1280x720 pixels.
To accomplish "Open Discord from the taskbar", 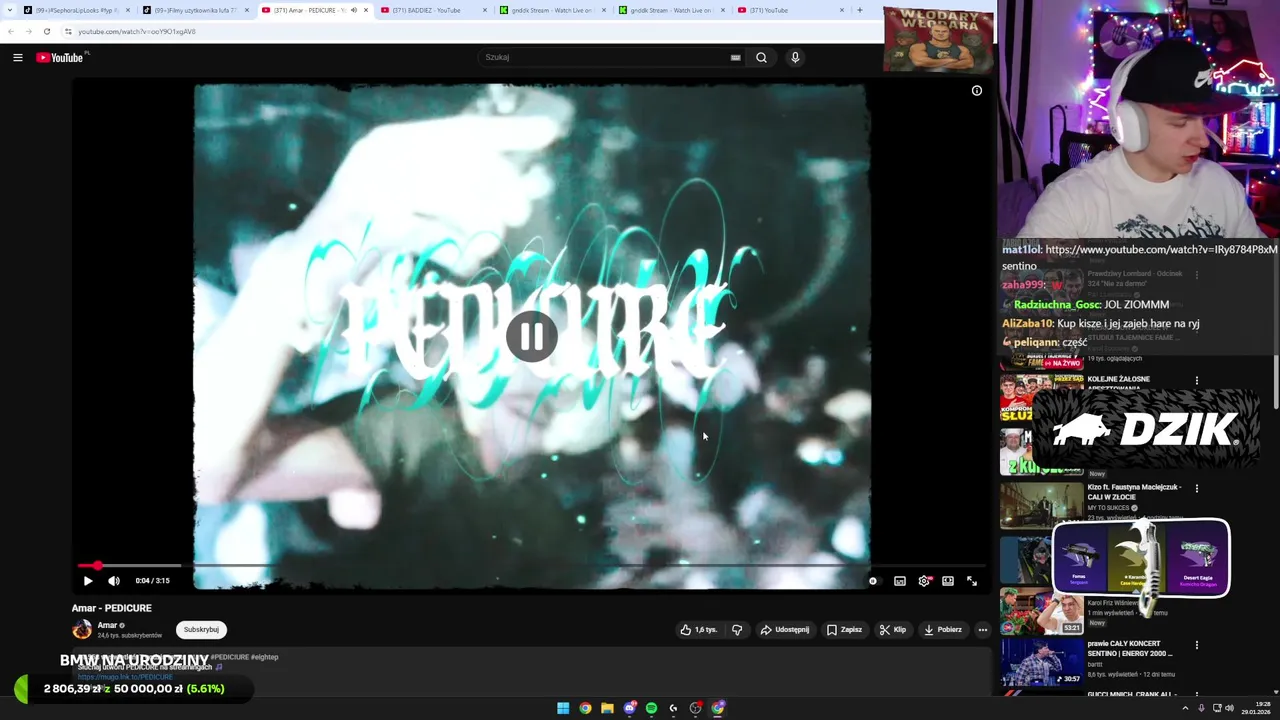I will click(629, 708).
